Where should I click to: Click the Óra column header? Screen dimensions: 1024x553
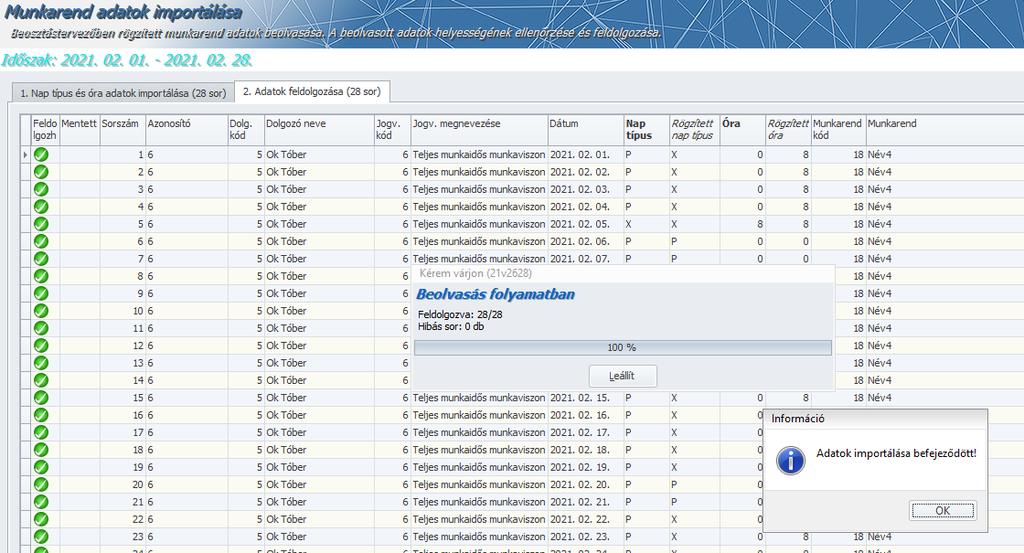coord(743,129)
